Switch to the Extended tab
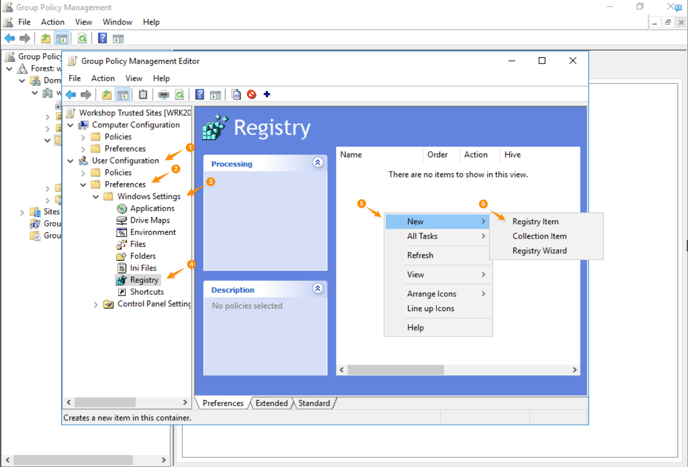The height and width of the screenshot is (467, 688). pyautogui.click(x=272, y=403)
